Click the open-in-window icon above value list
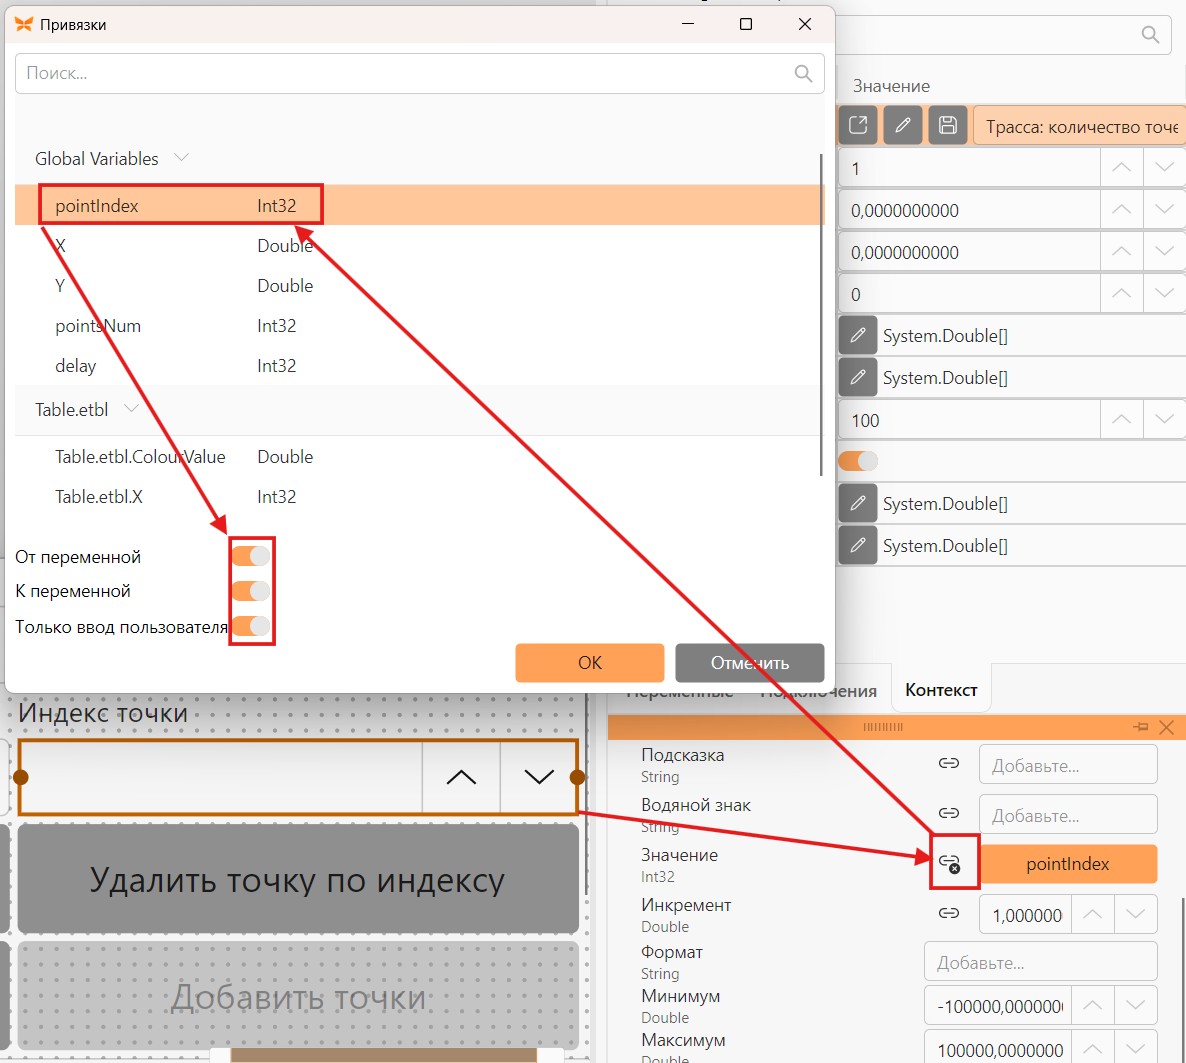The width and height of the screenshot is (1186, 1063). pos(858,125)
